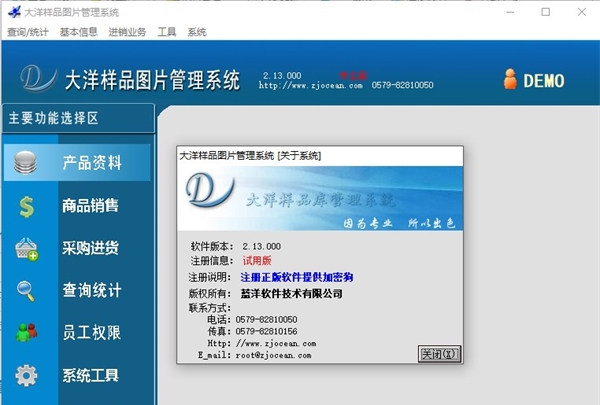
Task: Close the about dialog with 关闭(X)
Action: coord(439,354)
